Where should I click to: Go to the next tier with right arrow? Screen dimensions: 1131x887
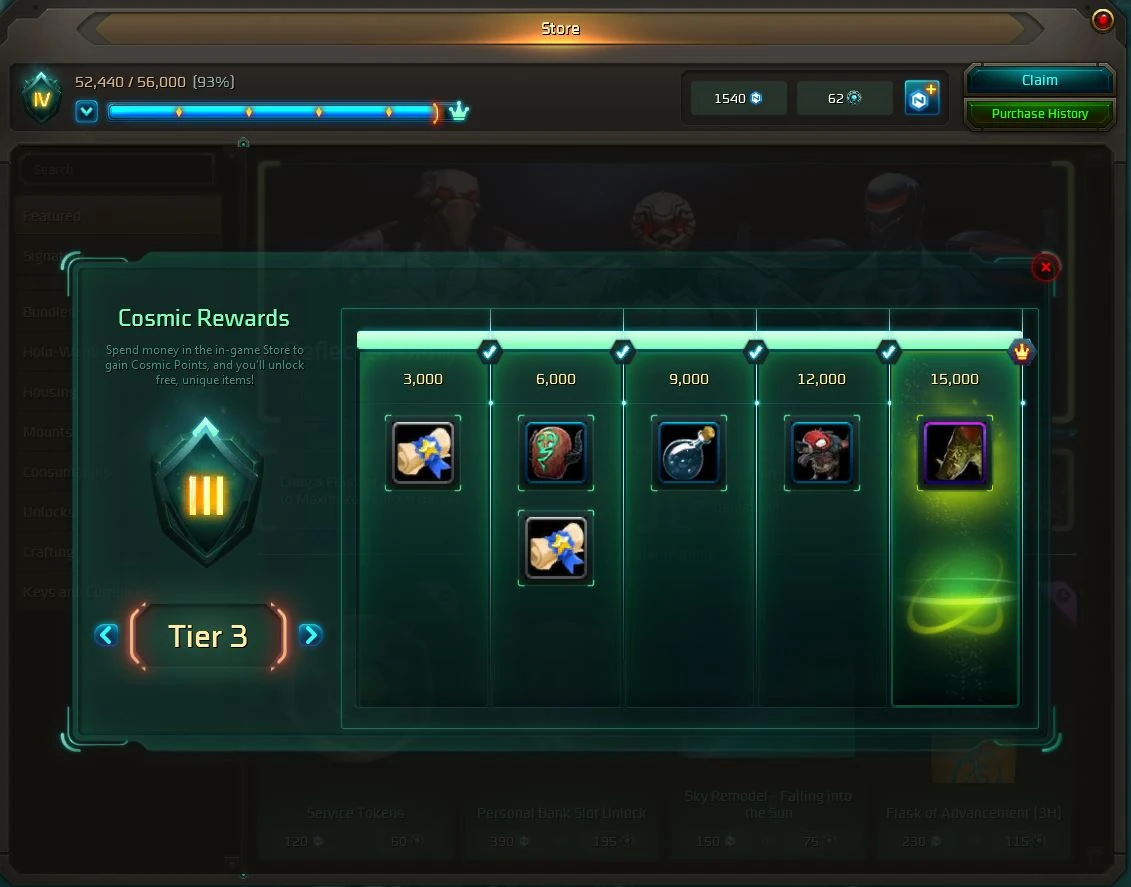click(x=311, y=635)
